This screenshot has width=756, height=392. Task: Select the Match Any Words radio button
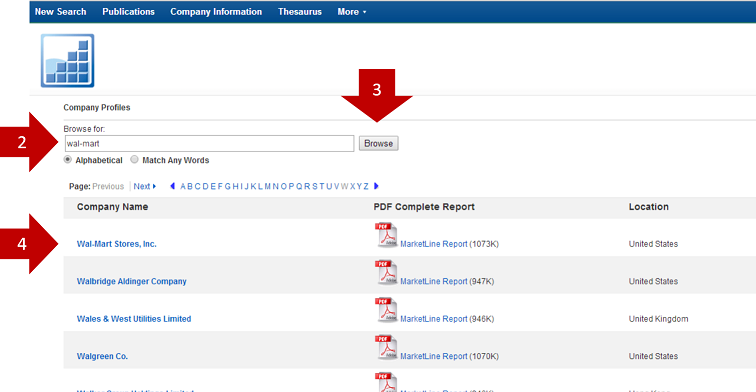[x=135, y=160]
